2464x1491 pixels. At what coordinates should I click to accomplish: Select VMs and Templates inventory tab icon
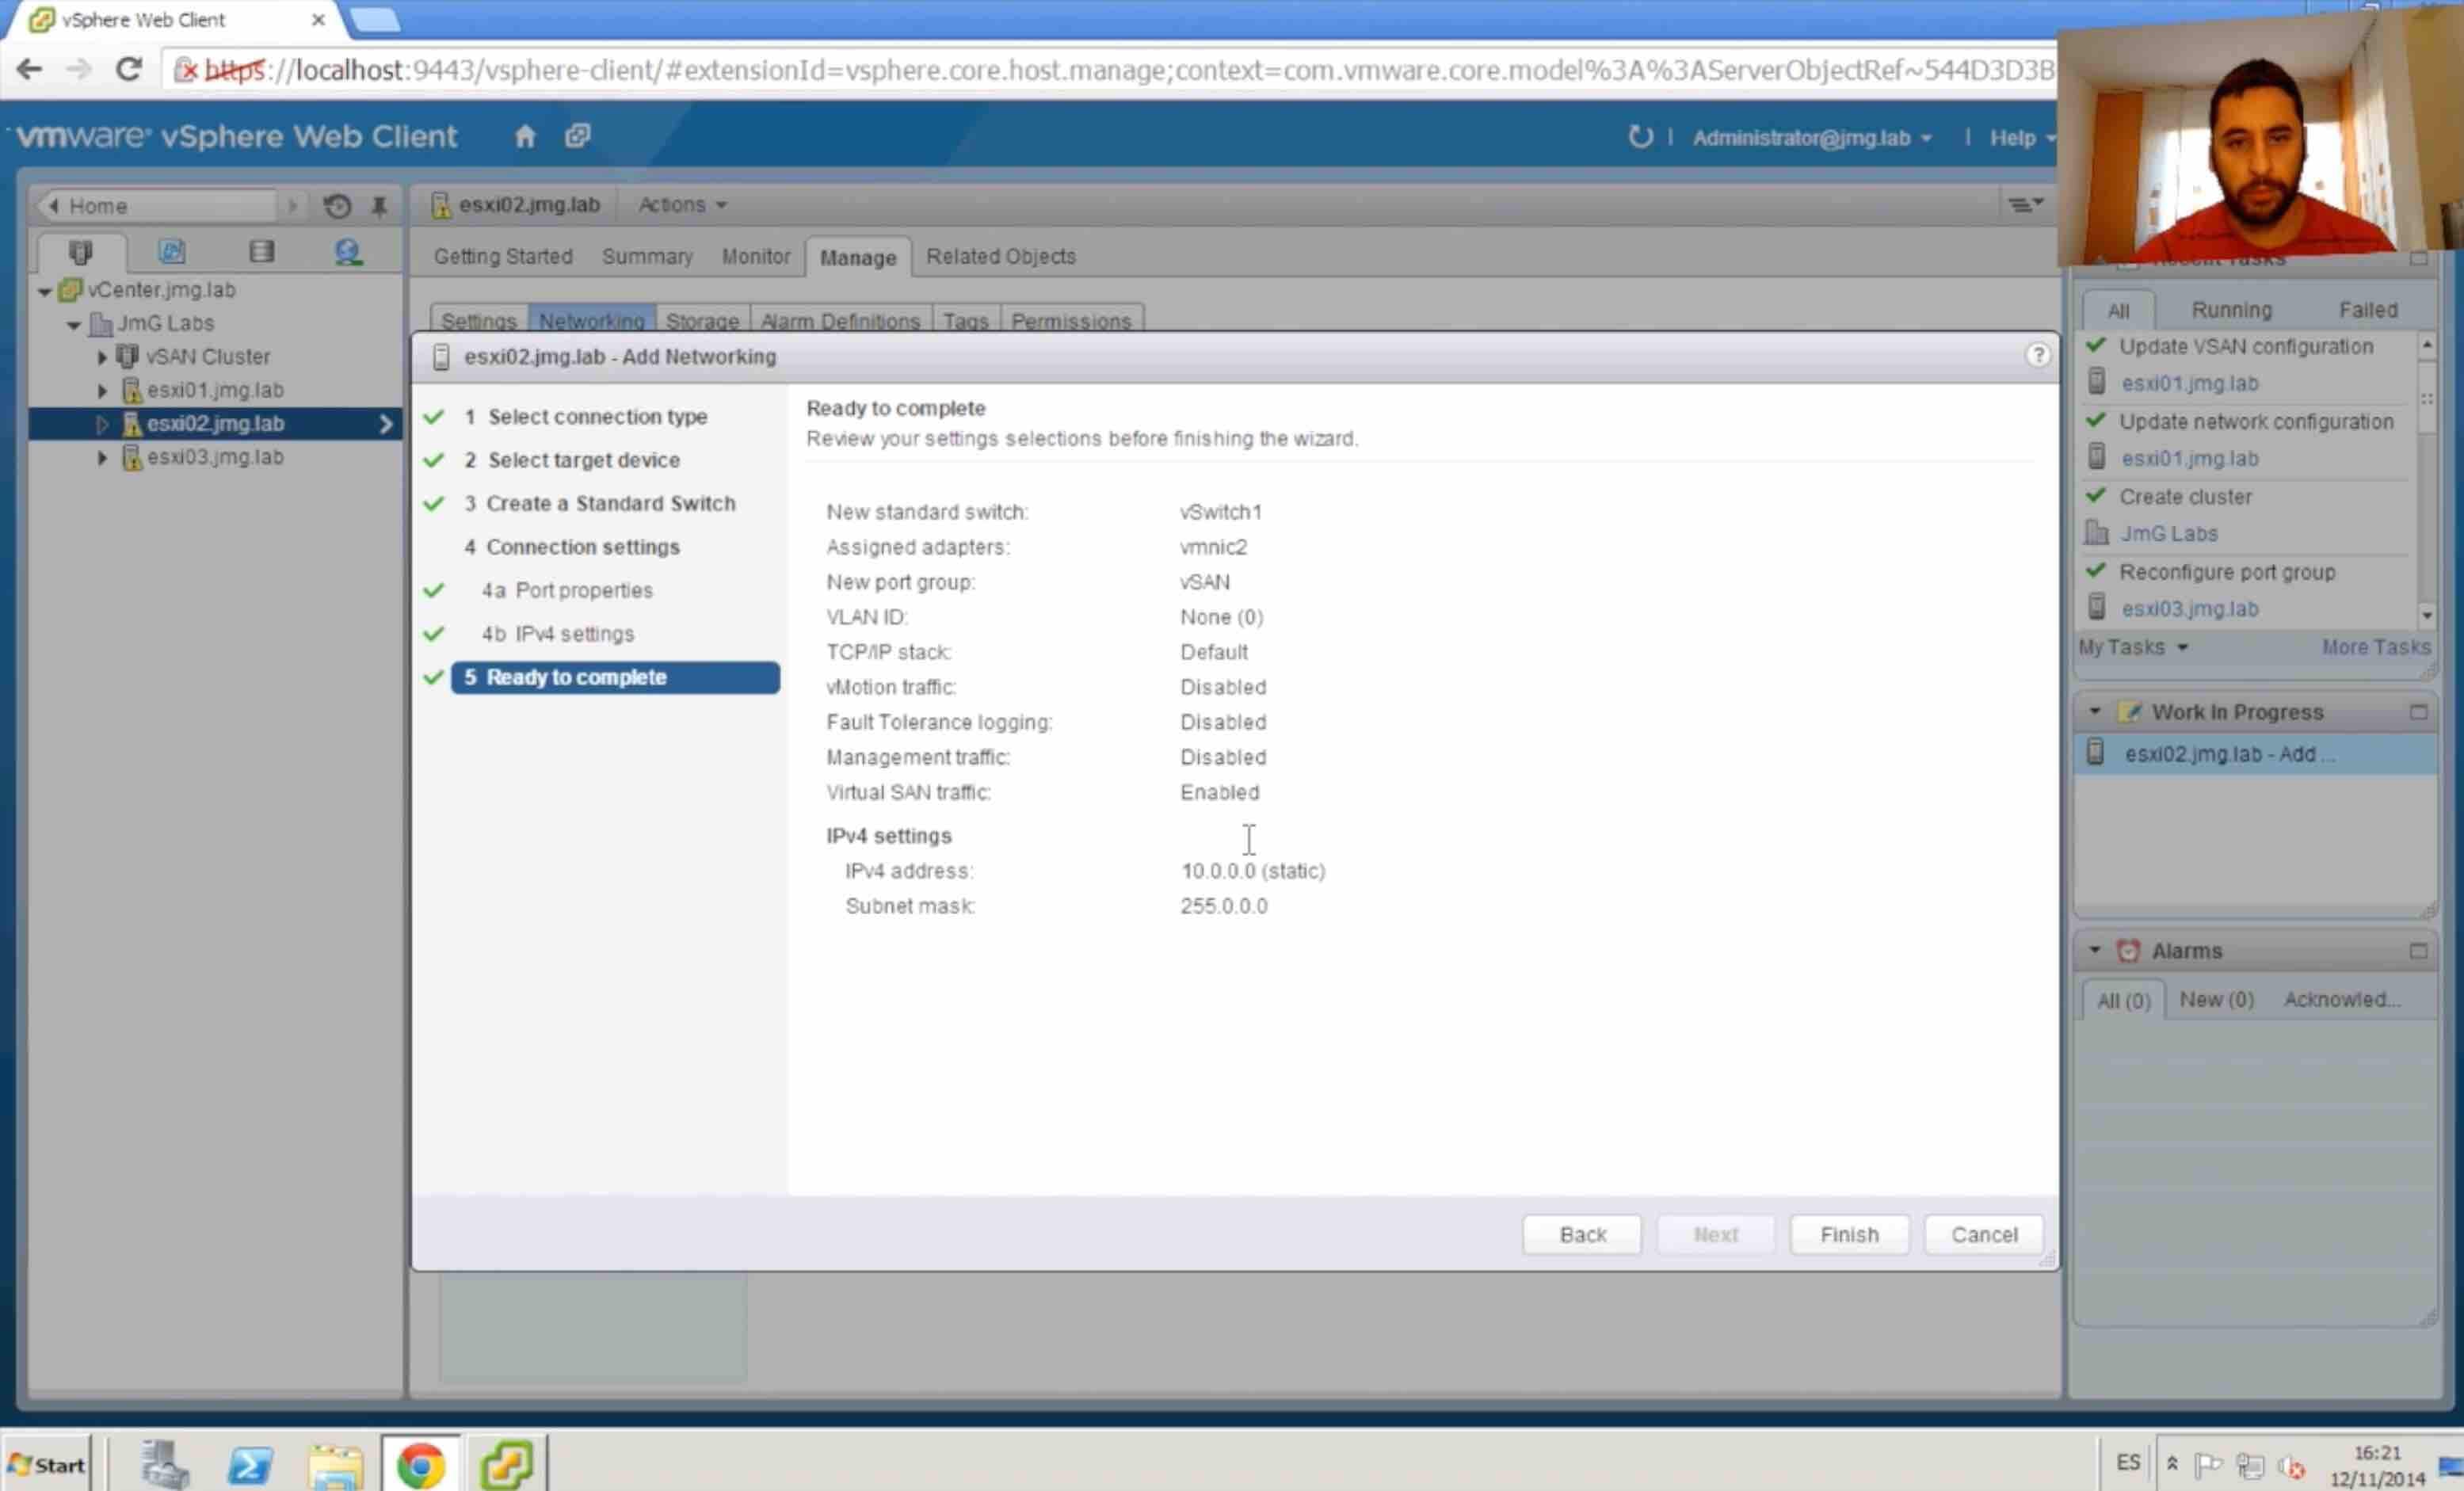tap(172, 252)
